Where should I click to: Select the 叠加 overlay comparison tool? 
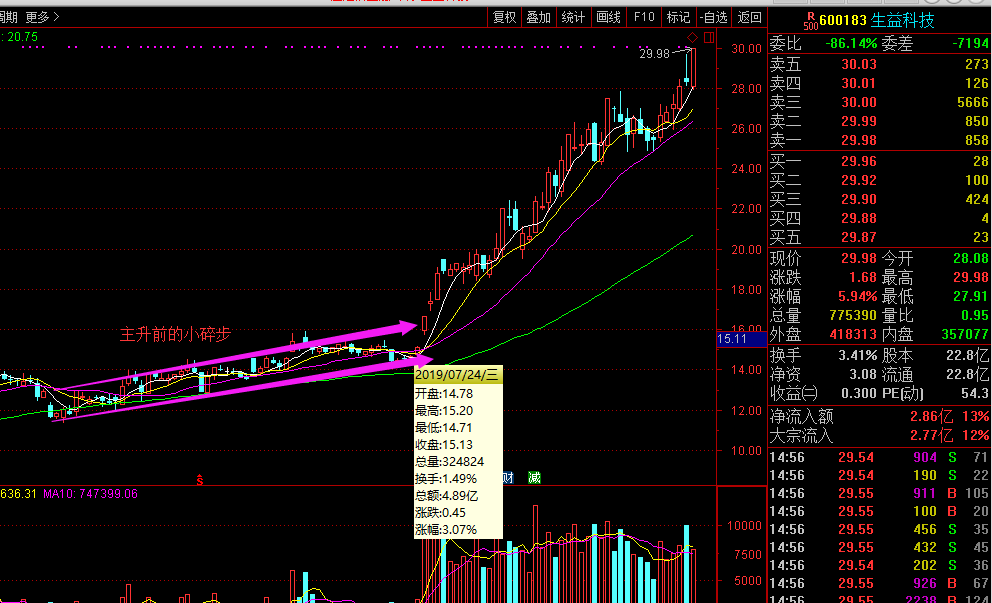pos(538,16)
